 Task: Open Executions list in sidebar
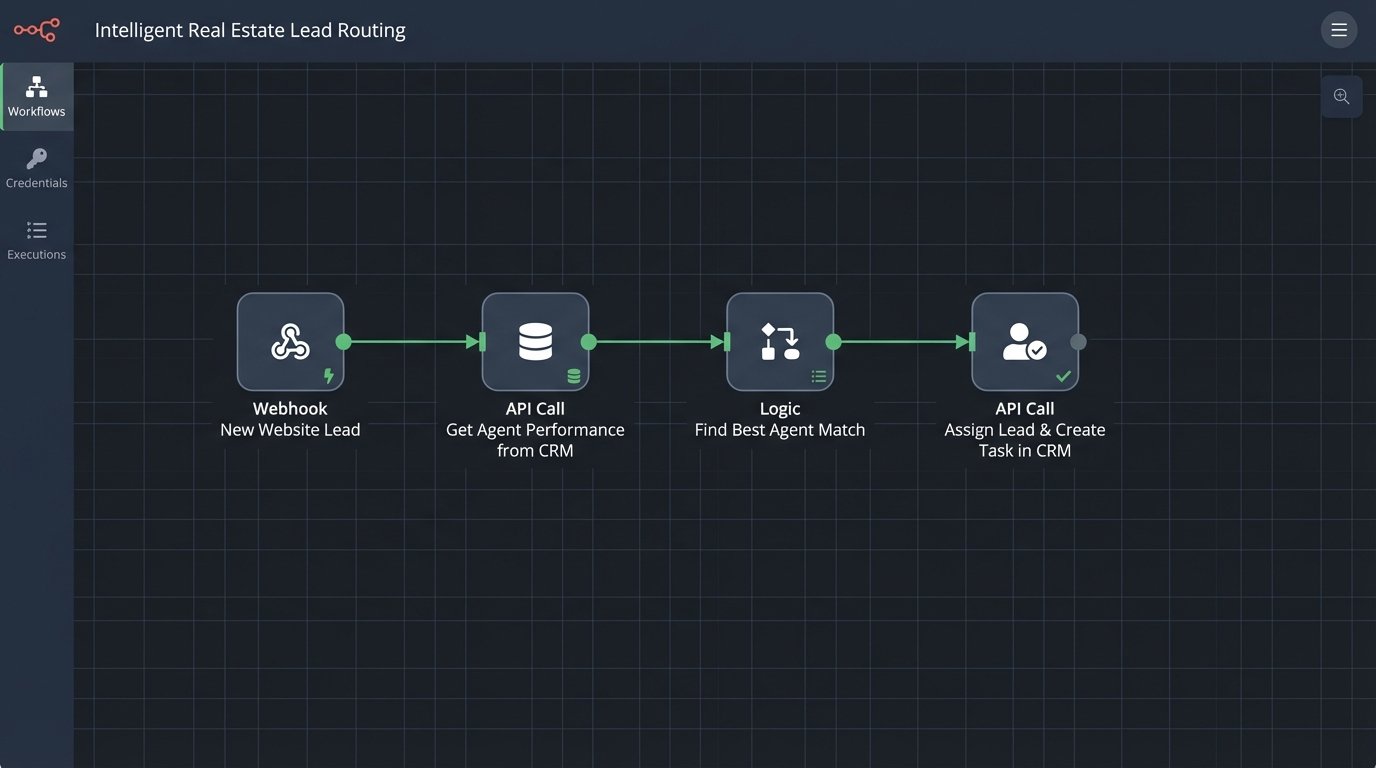[x=37, y=240]
